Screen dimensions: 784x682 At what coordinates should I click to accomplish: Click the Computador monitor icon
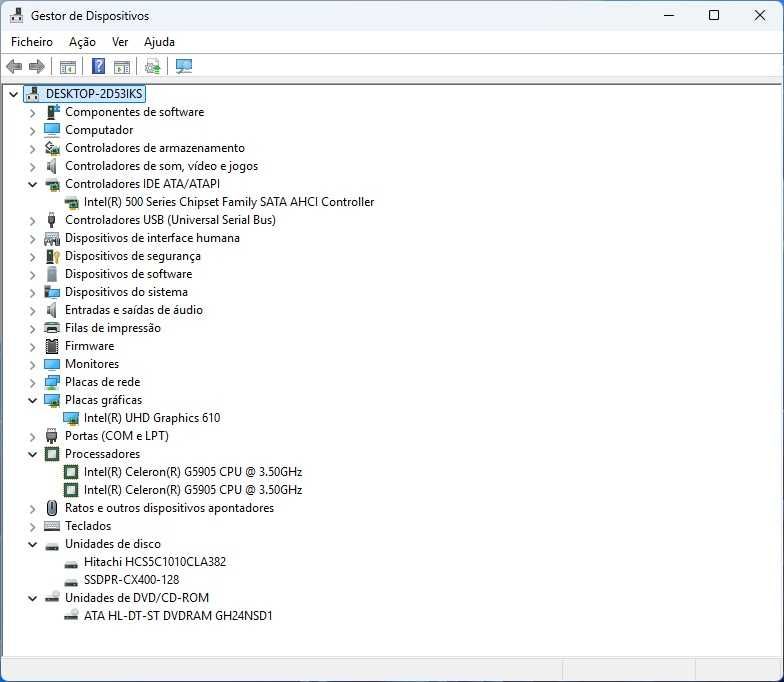52,130
